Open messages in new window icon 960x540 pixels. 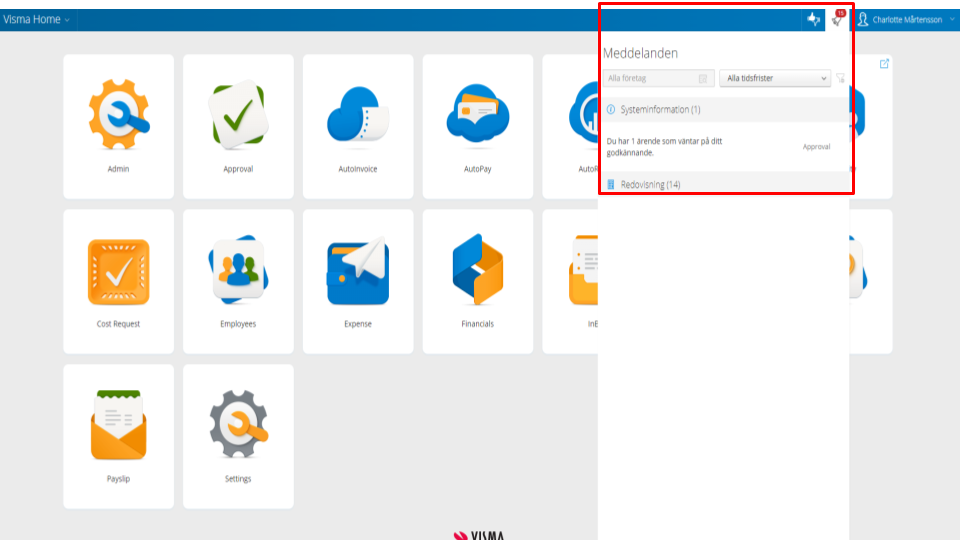(884, 64)
